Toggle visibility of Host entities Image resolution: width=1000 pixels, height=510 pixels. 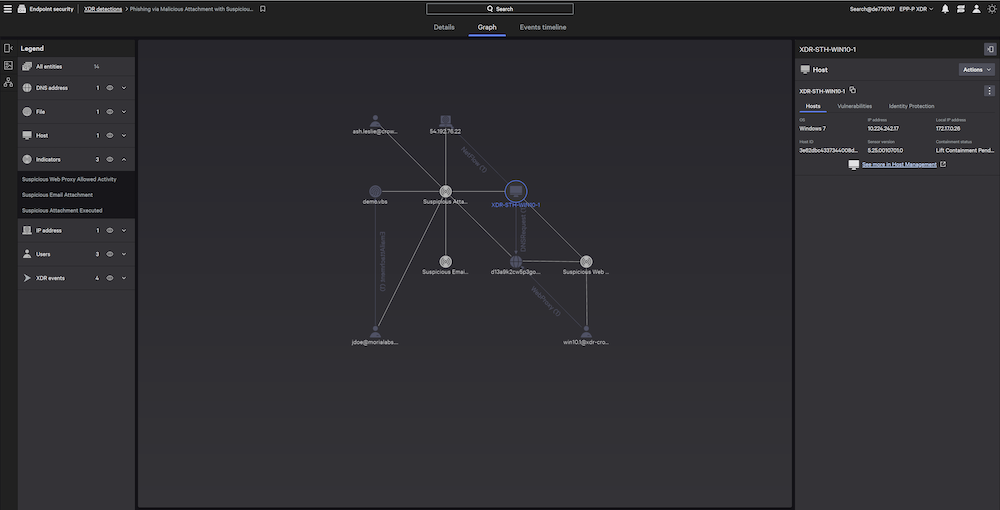[x=110, y=135]
